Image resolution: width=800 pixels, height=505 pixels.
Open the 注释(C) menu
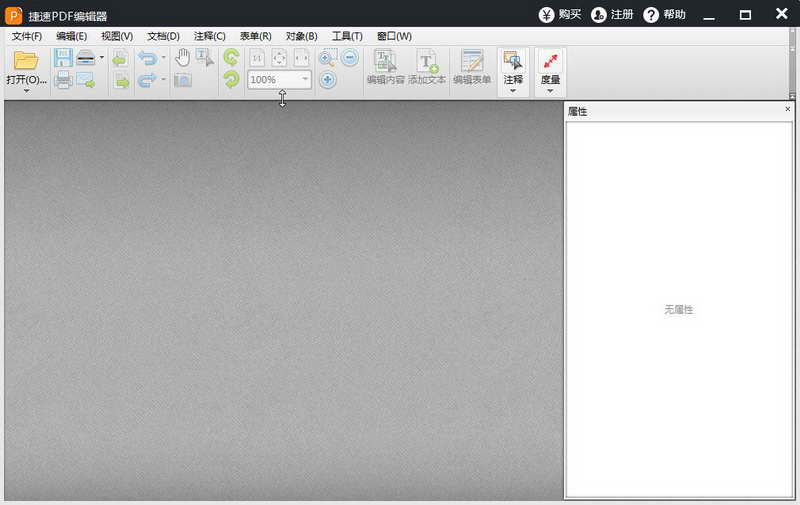(210, 36)
